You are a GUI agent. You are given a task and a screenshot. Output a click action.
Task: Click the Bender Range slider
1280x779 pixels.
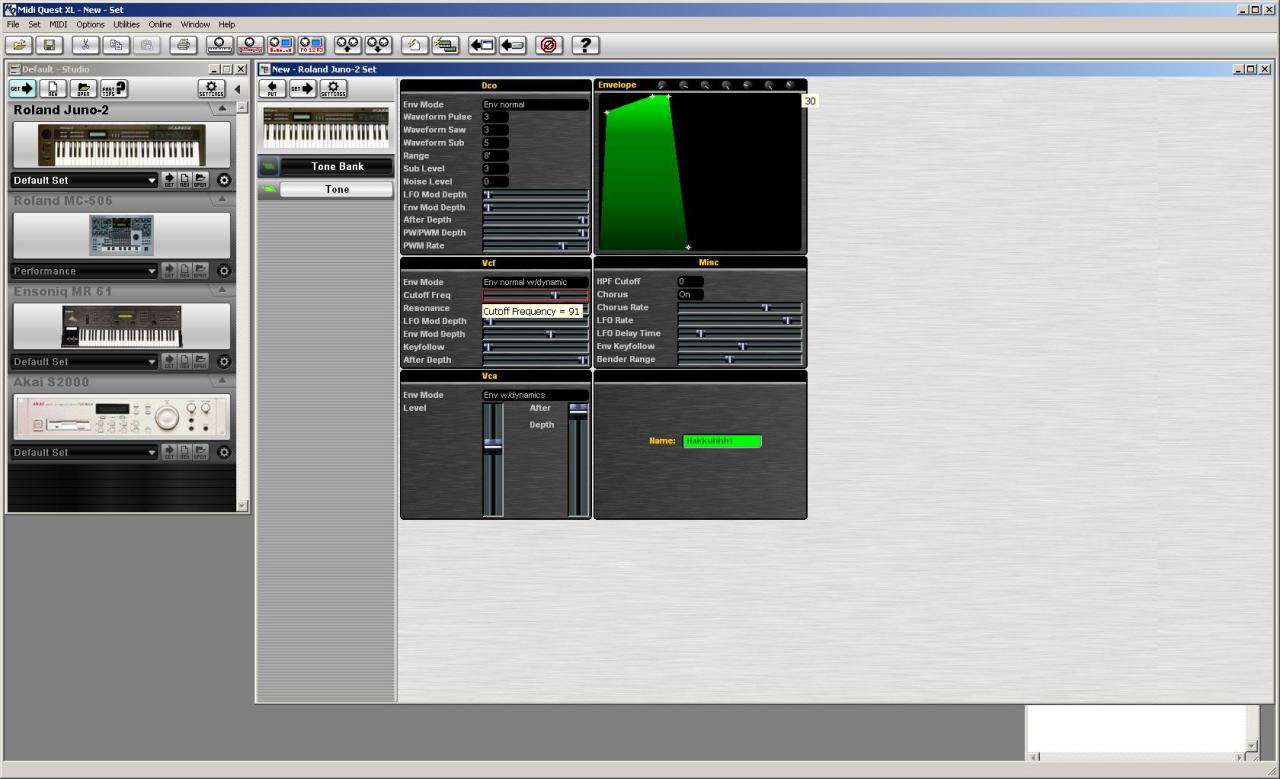click(x=740, y=359)
